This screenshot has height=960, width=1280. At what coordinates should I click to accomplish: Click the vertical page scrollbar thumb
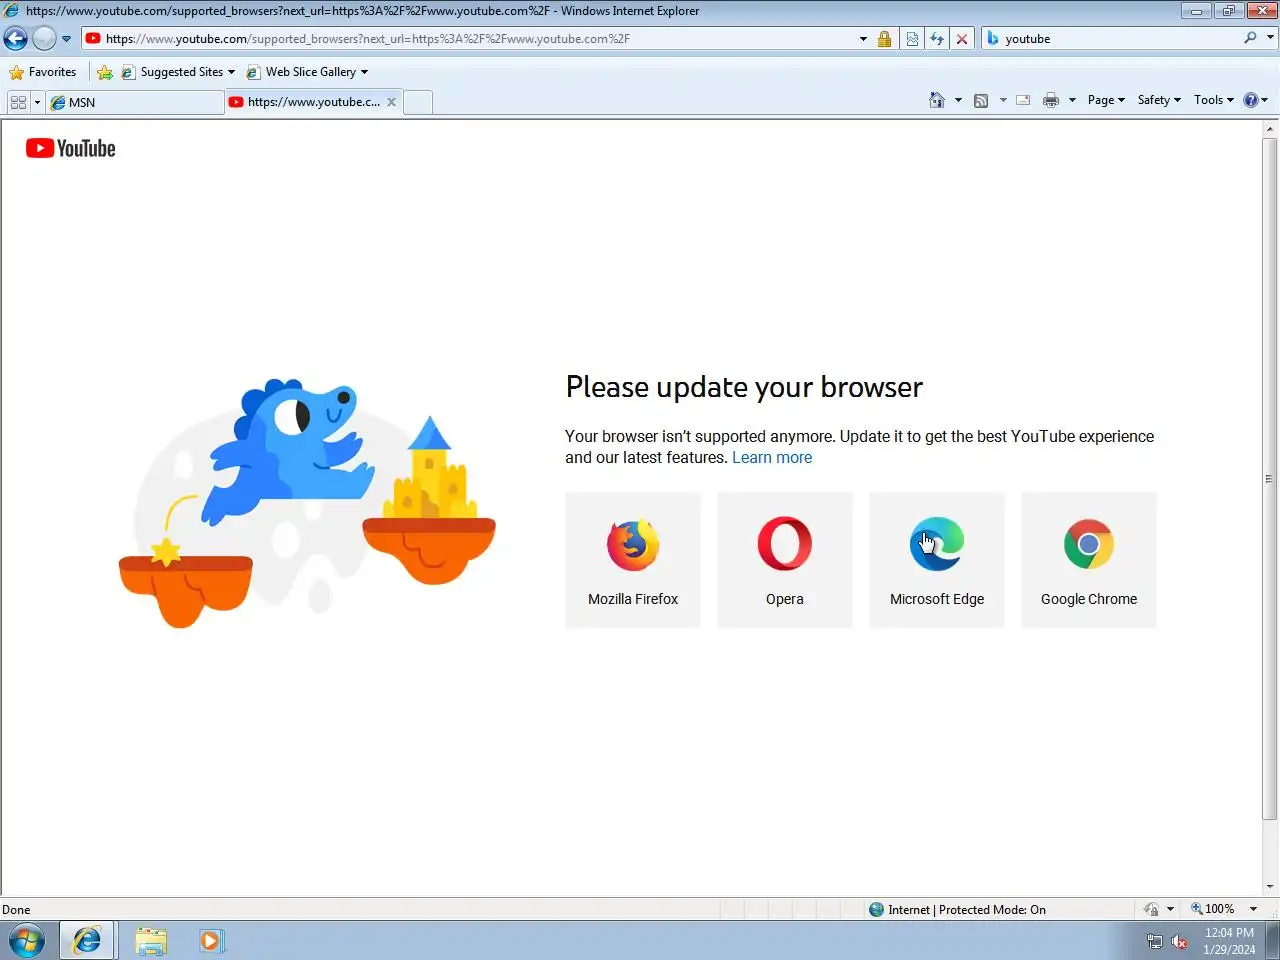[1270, 479]
